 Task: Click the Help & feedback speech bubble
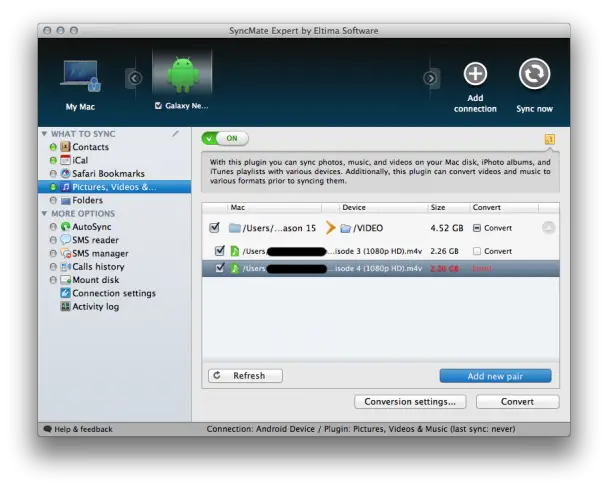[x=48, y=429]
